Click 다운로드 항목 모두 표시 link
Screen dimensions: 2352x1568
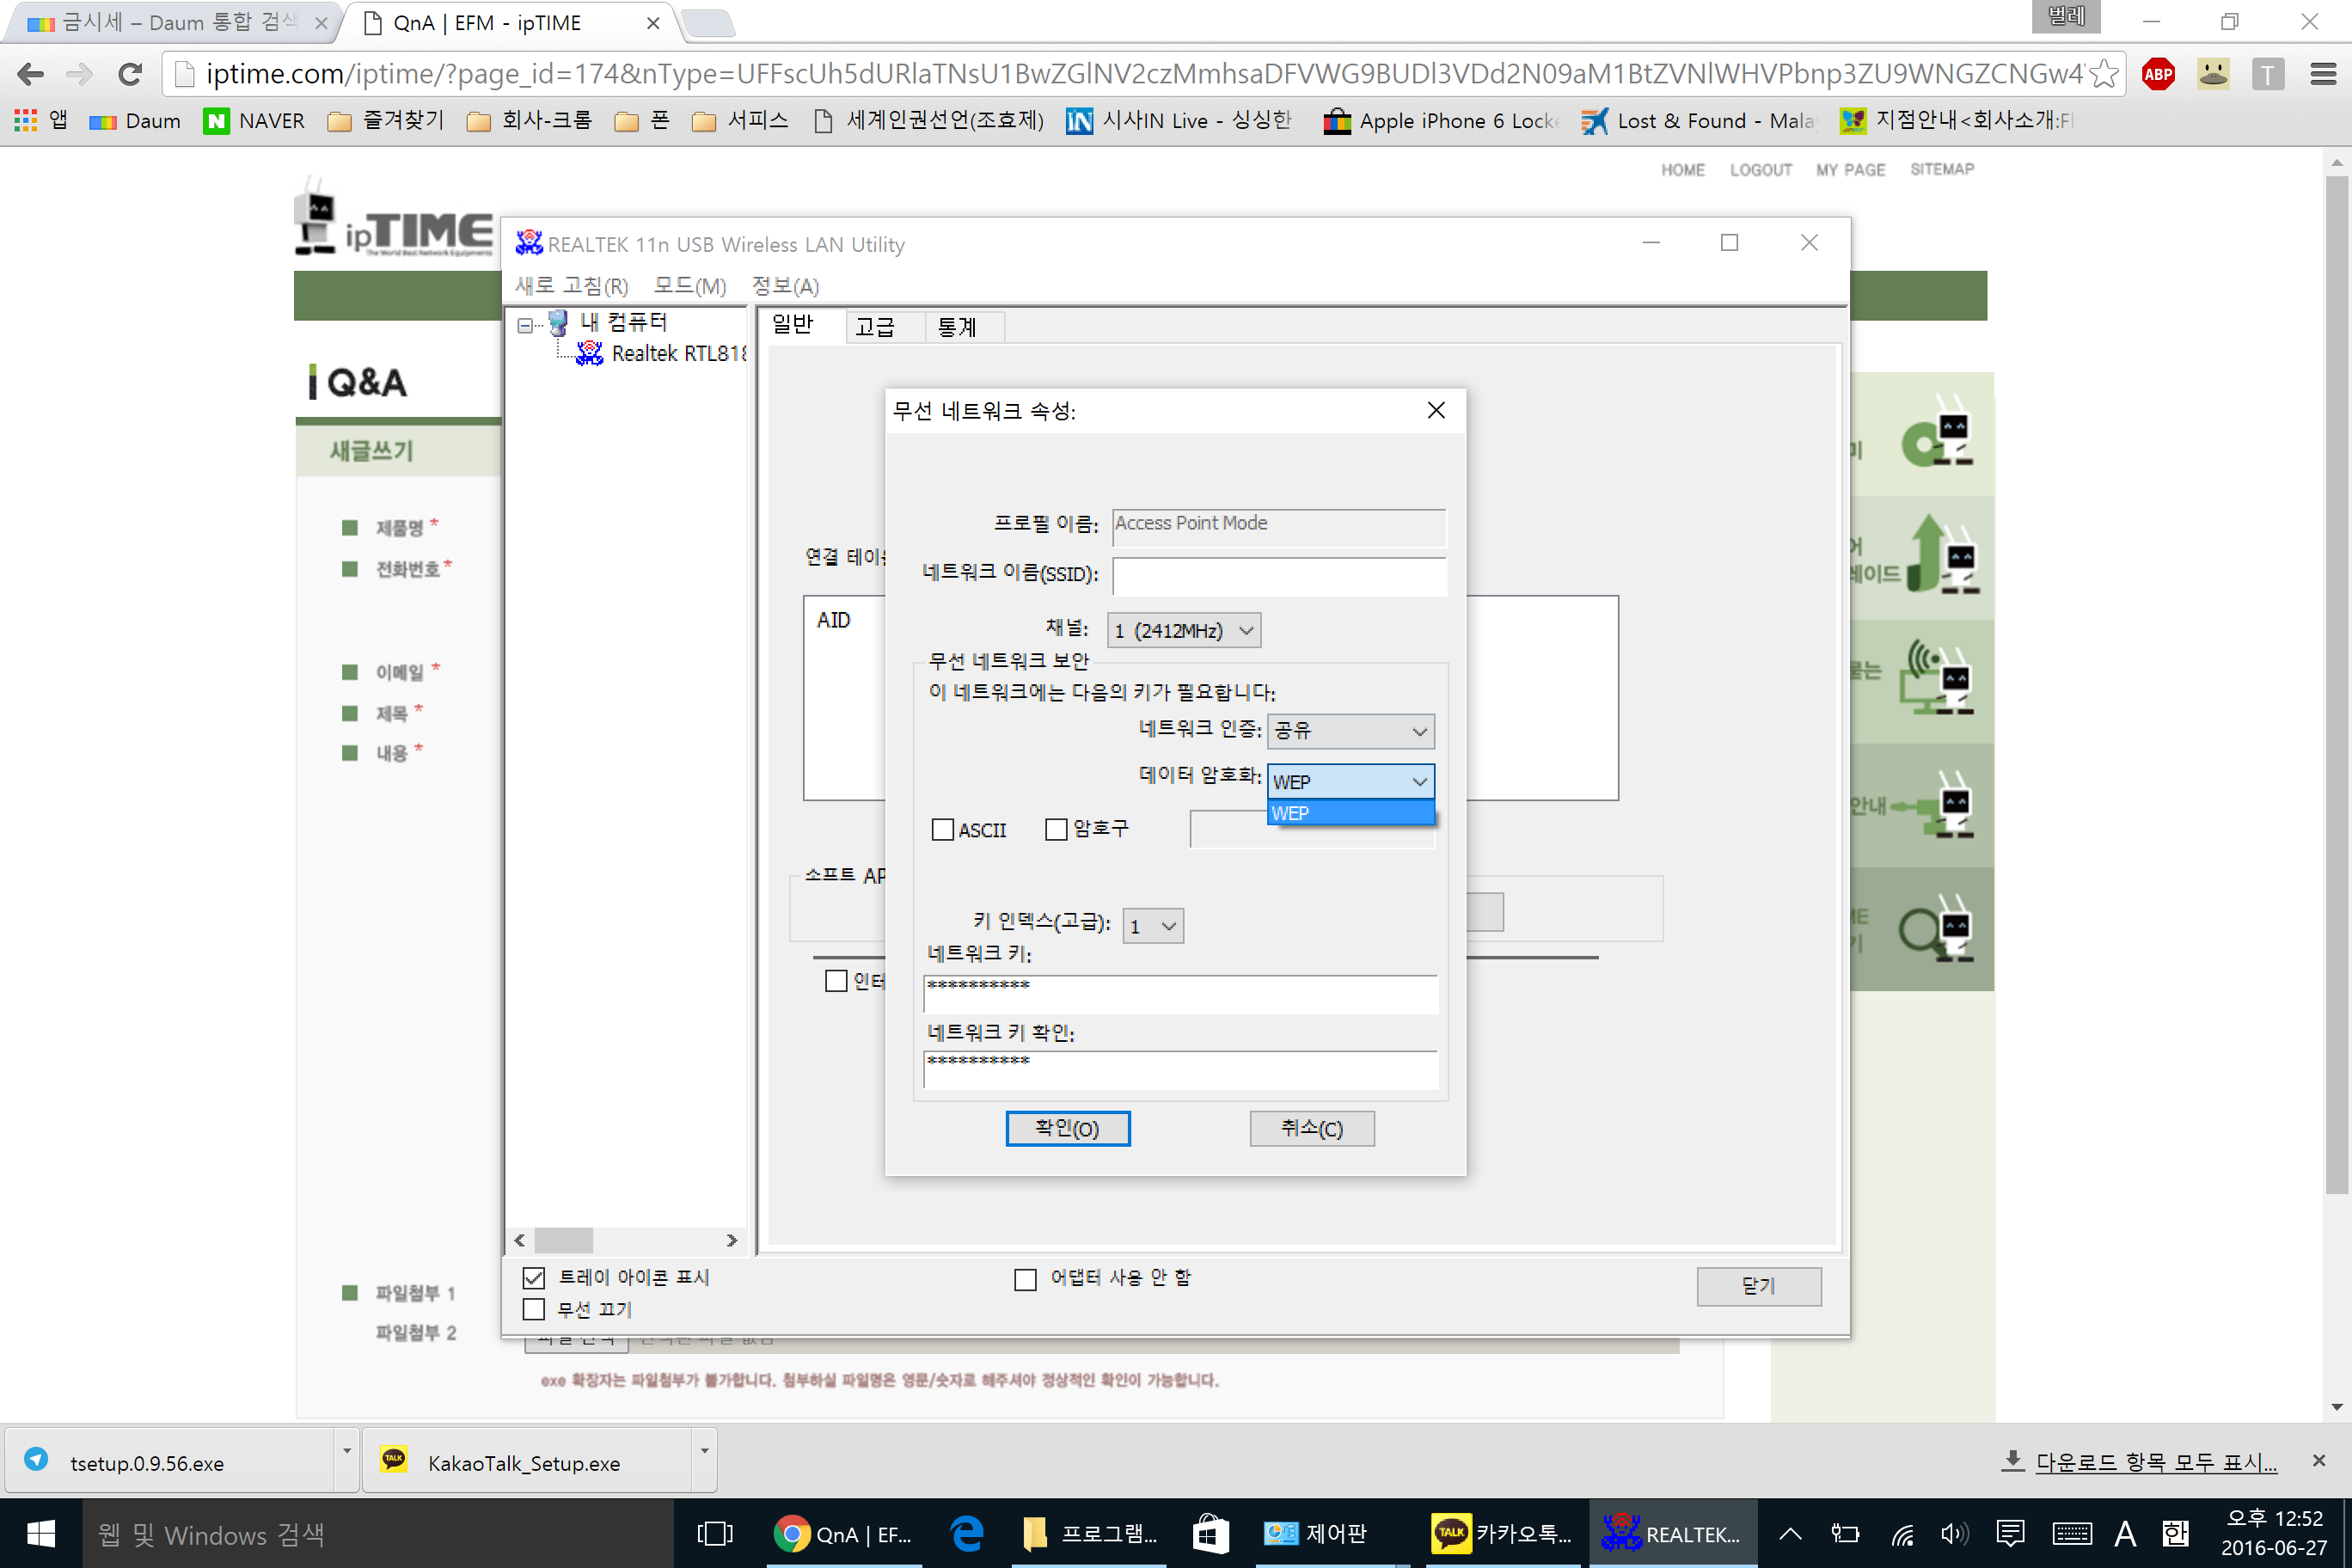click(x=2156, y=1462)
